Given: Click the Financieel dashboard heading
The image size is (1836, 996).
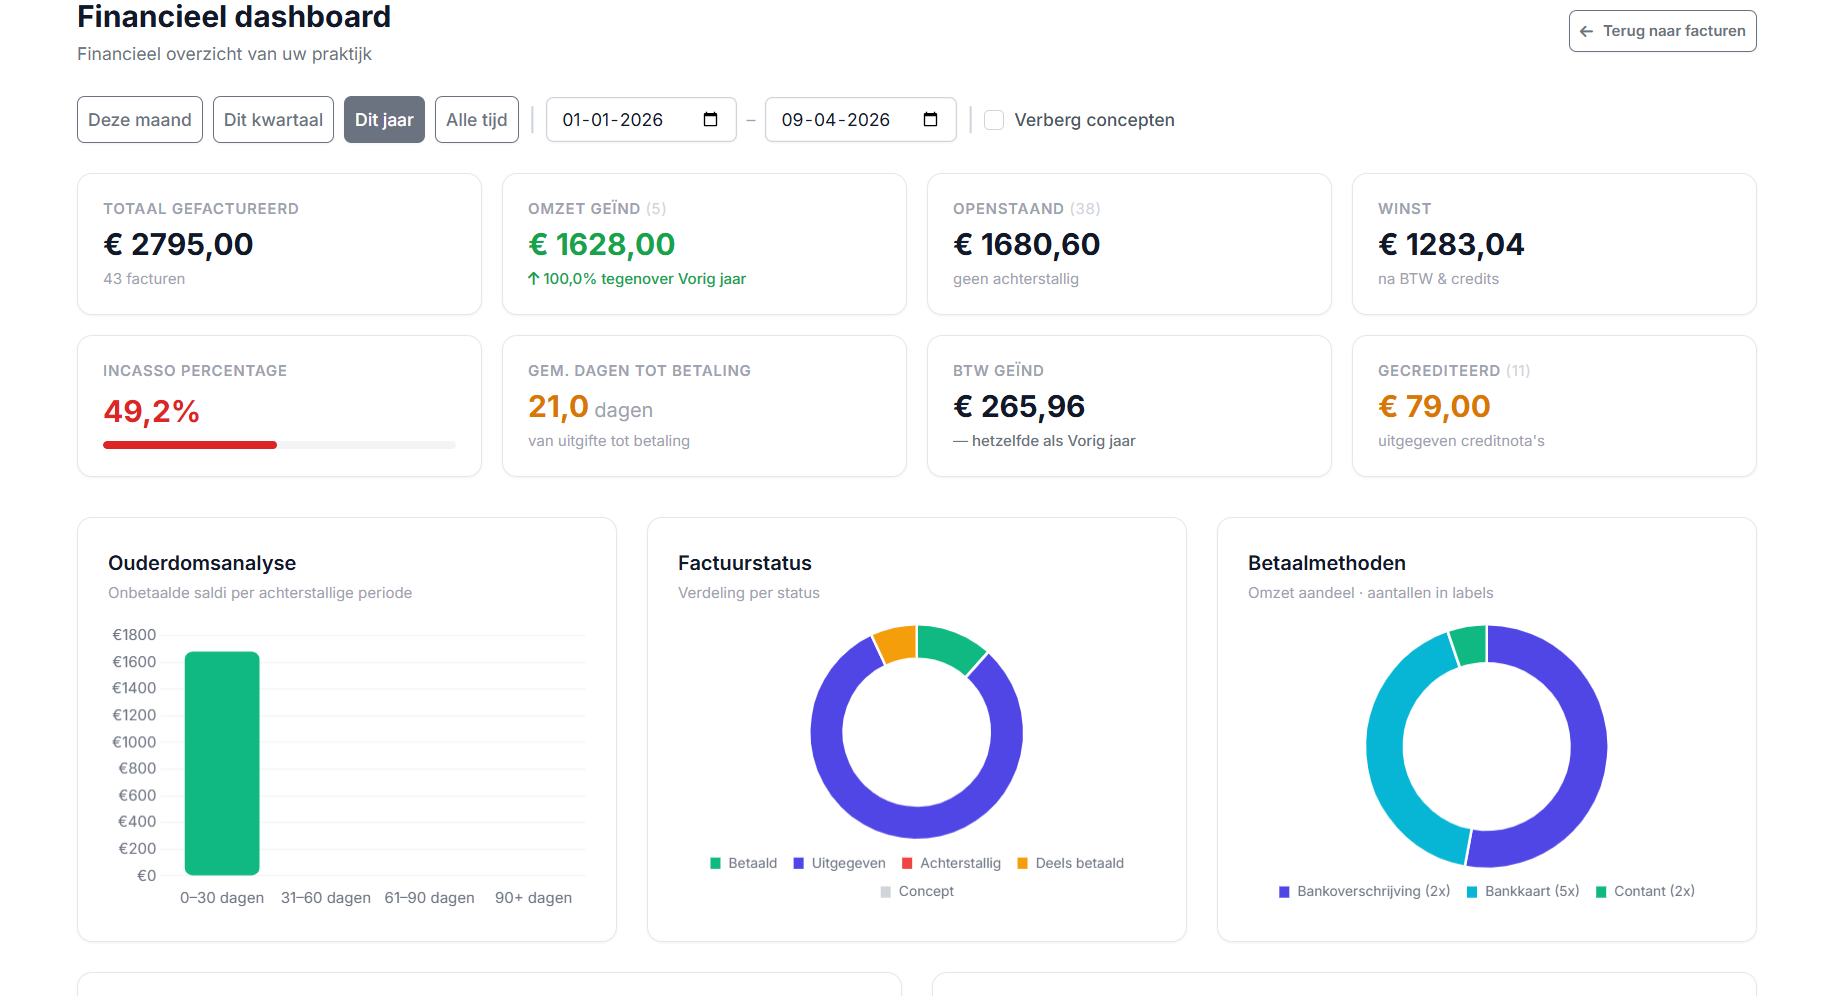Looking at the screenshot, I should [x=234, y=17].
